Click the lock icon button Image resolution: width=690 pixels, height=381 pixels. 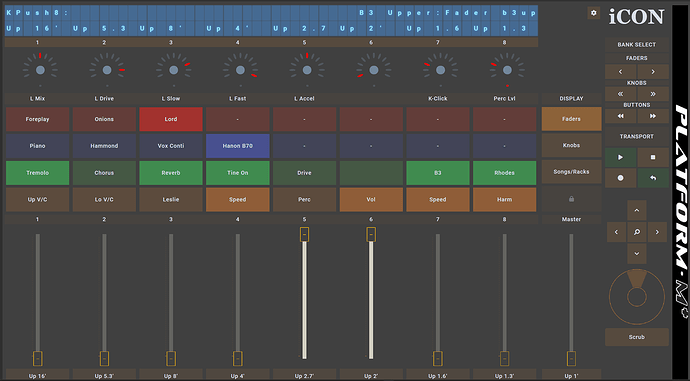(571, 199)
